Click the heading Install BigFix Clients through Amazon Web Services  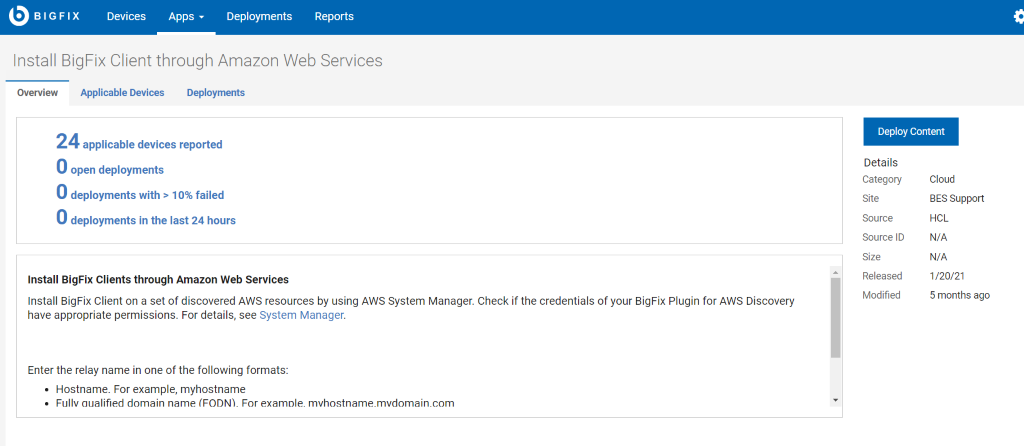pyautogui.click(x=158, y=279)
